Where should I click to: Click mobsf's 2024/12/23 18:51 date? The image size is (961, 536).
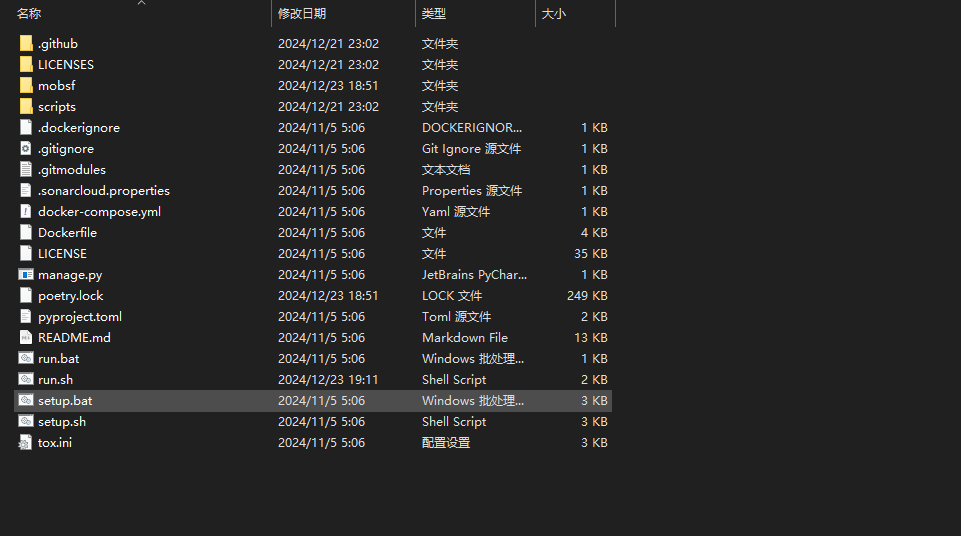click(x=328, y=85)
